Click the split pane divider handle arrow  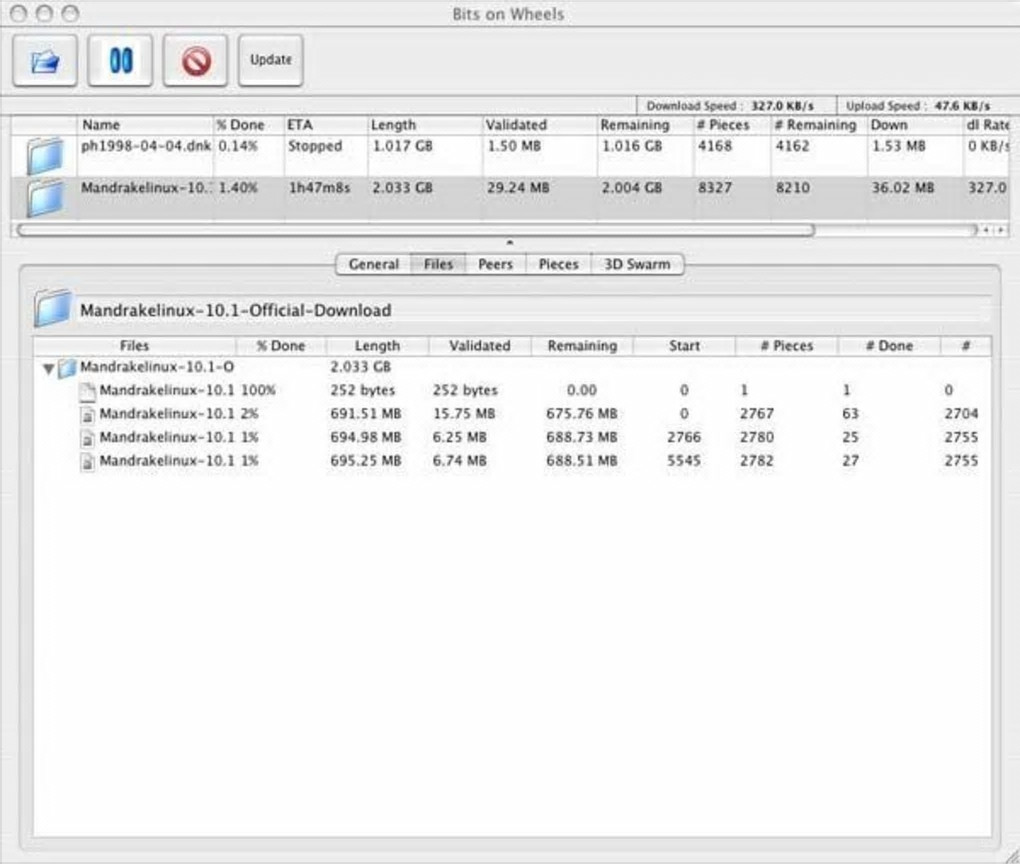coord(510,243)
